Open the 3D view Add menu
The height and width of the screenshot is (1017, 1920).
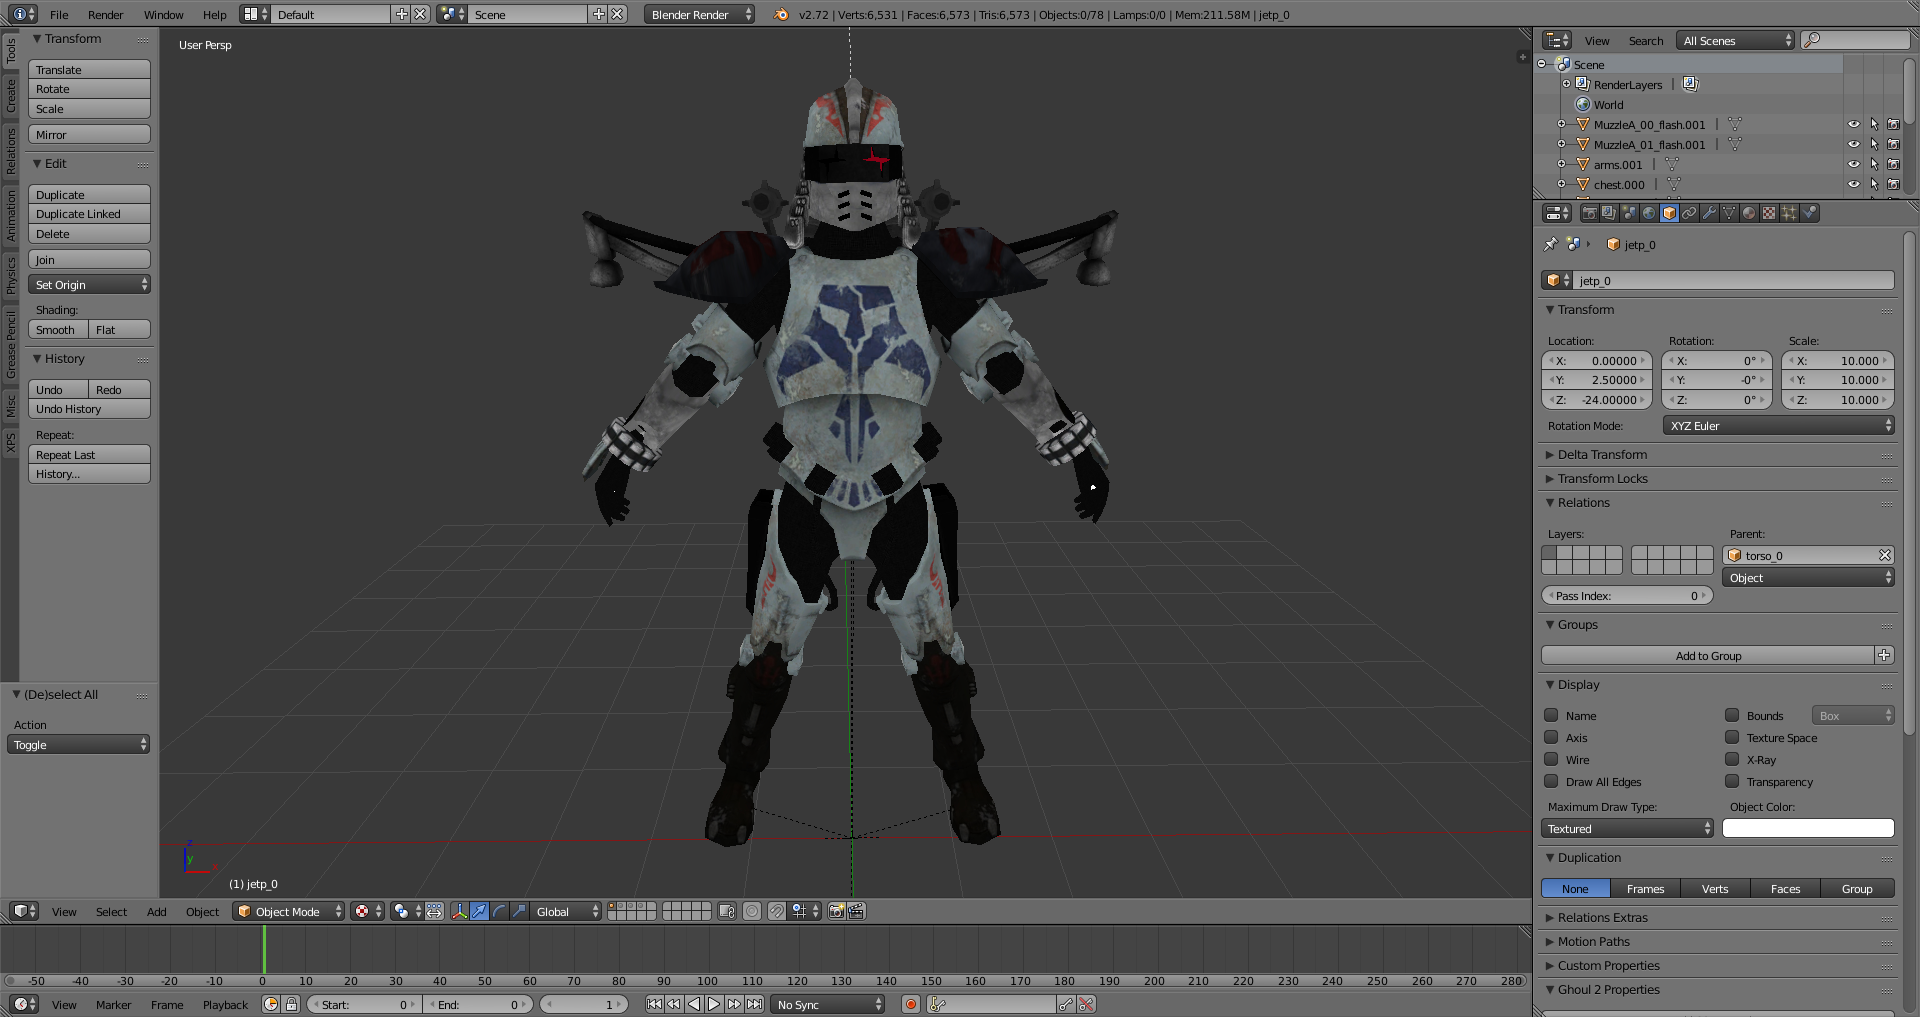coord(156,912)
